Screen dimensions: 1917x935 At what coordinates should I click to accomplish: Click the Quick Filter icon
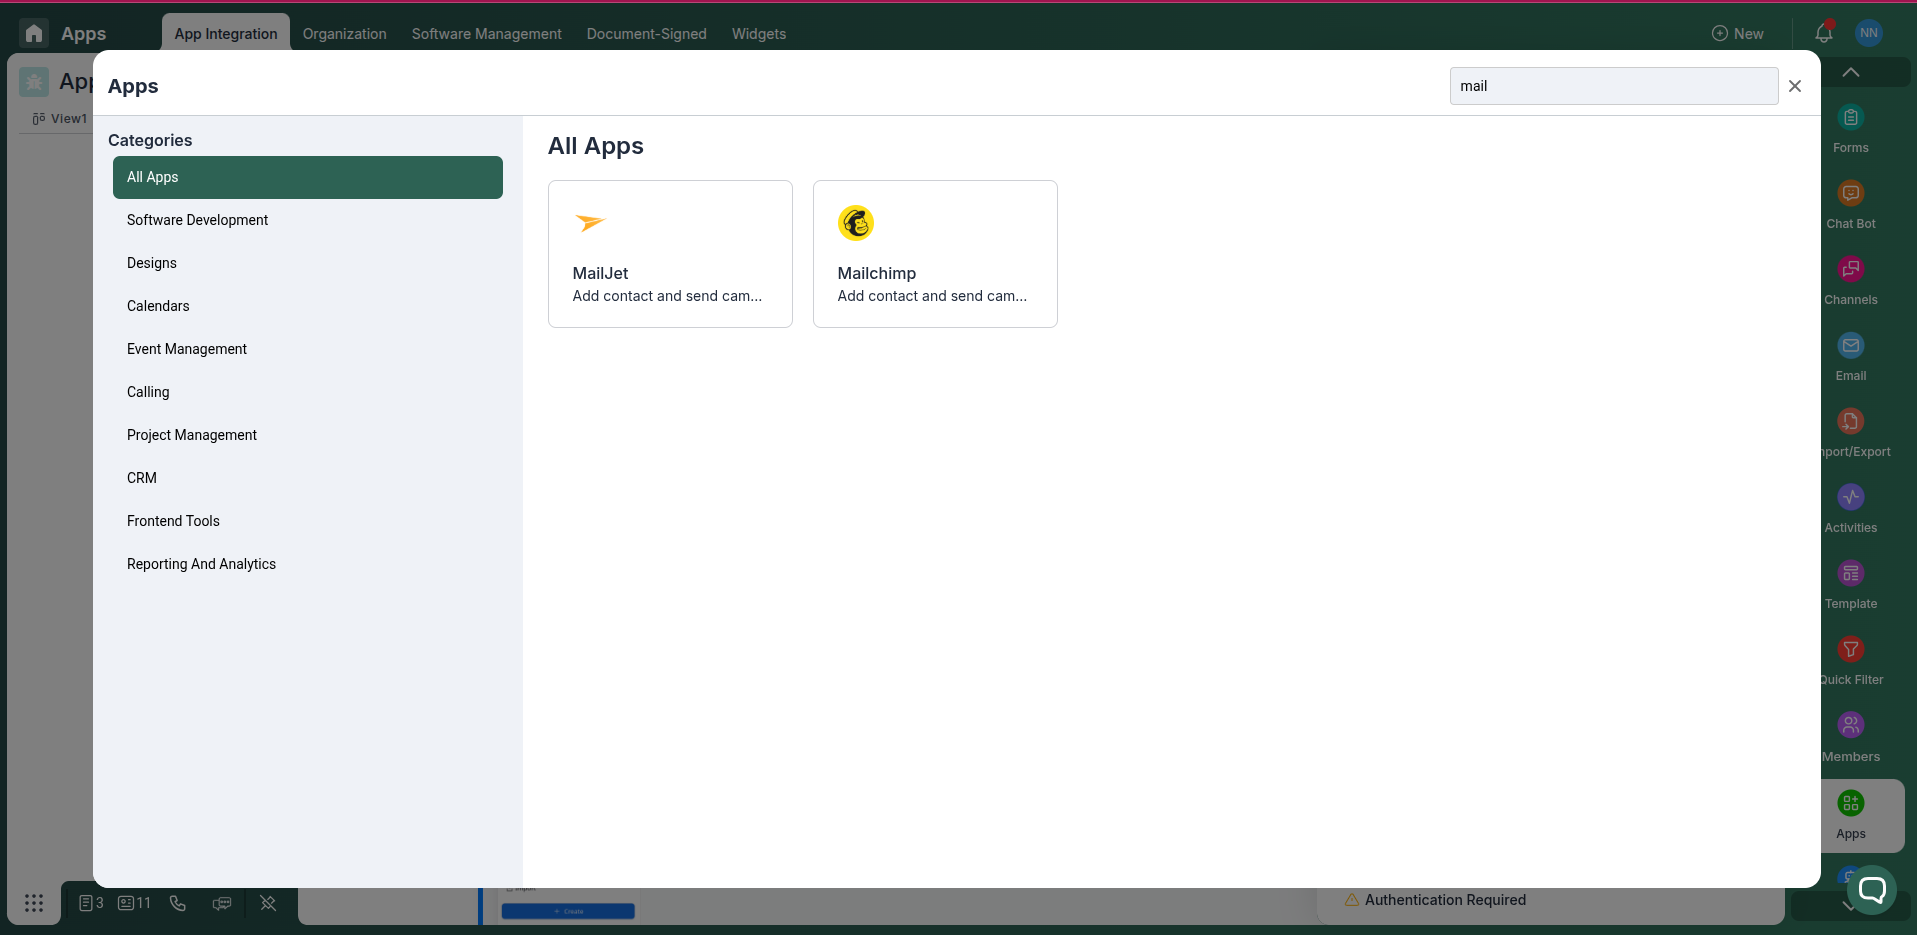[x=1850, y=649]
